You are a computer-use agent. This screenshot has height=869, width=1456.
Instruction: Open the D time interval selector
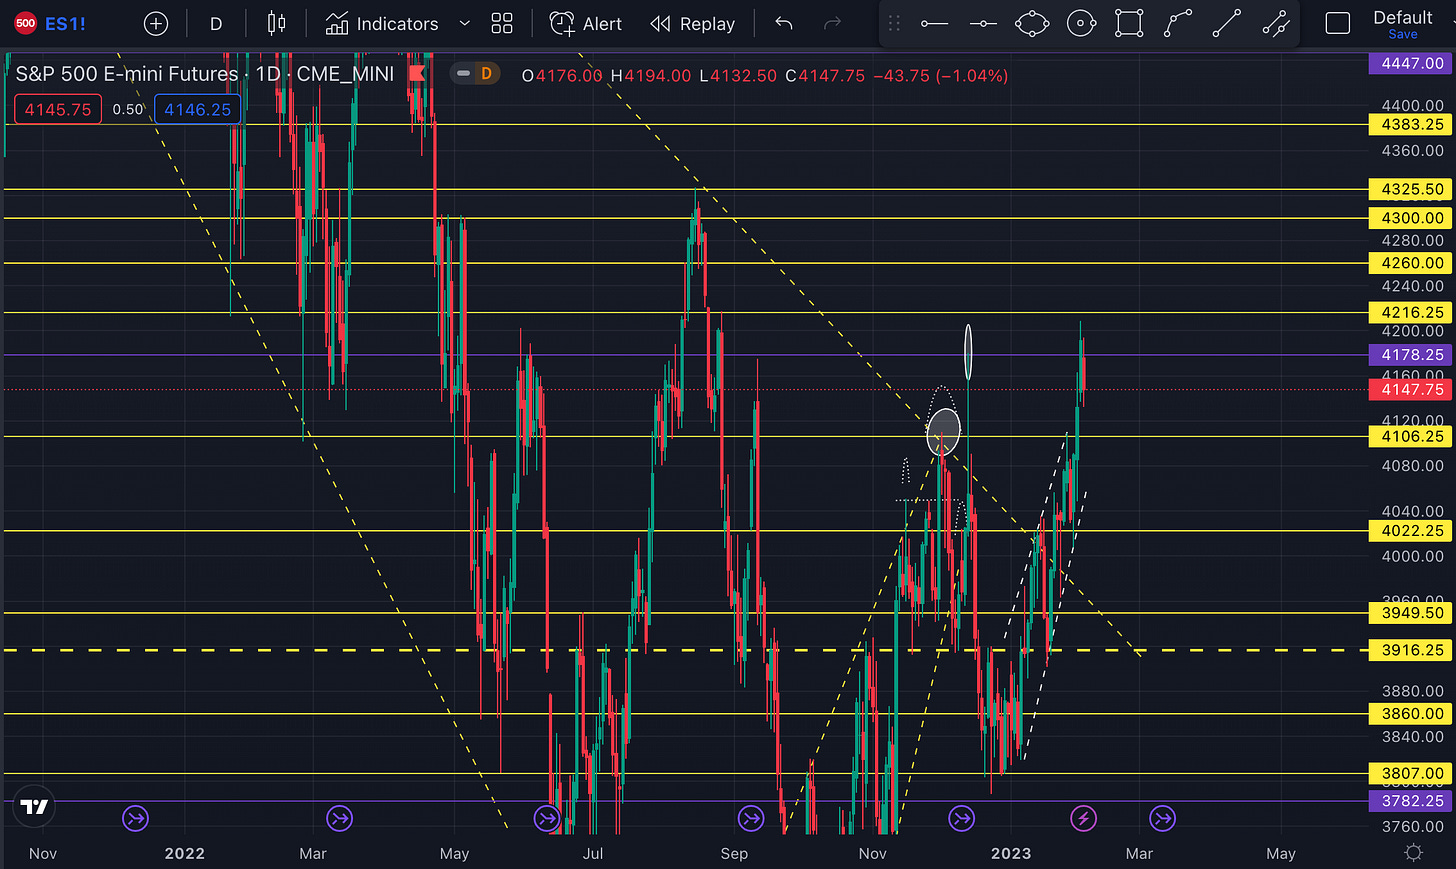(216, 23)
